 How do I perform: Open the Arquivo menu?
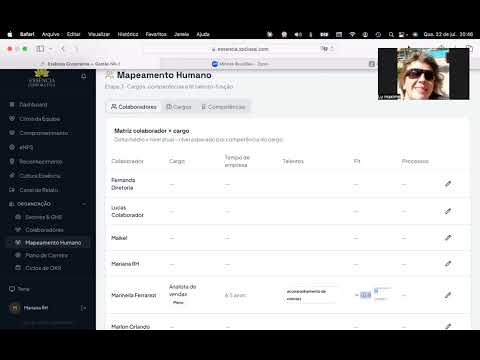[x=51, y=34]
